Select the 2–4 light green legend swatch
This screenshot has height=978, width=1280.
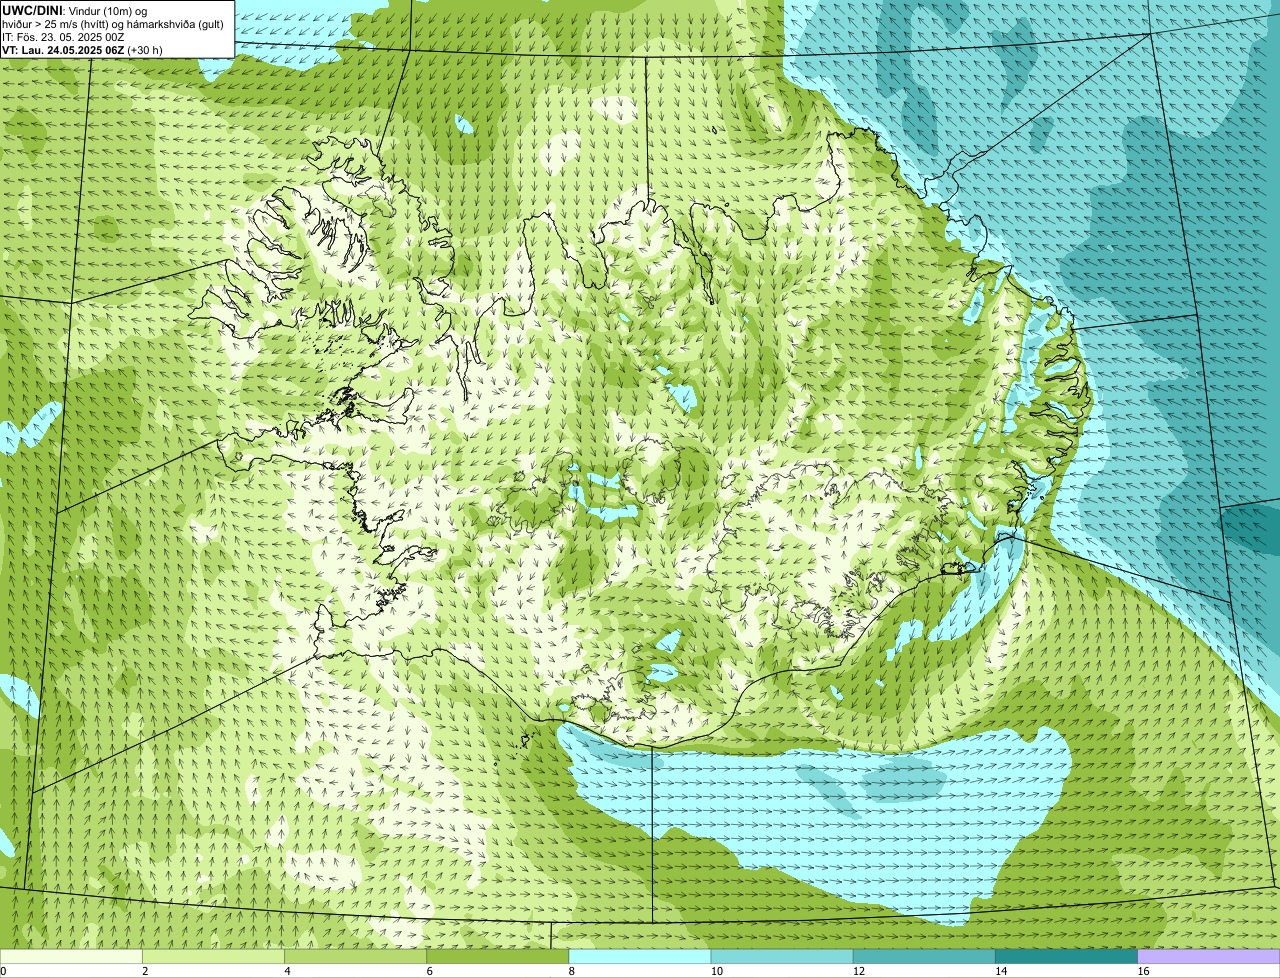click(213, 956)
